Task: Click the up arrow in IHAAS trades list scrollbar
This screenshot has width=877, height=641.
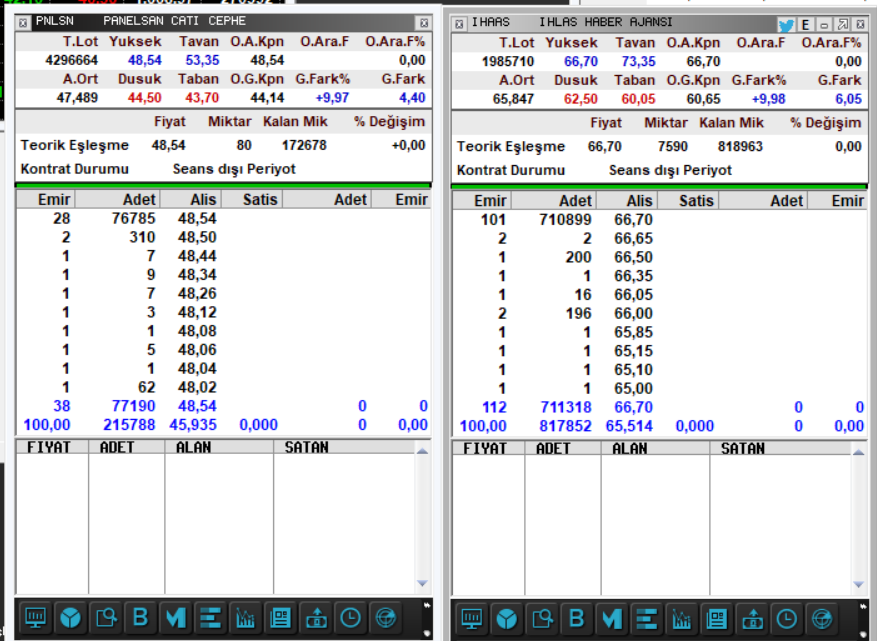Action: [859, 452]
